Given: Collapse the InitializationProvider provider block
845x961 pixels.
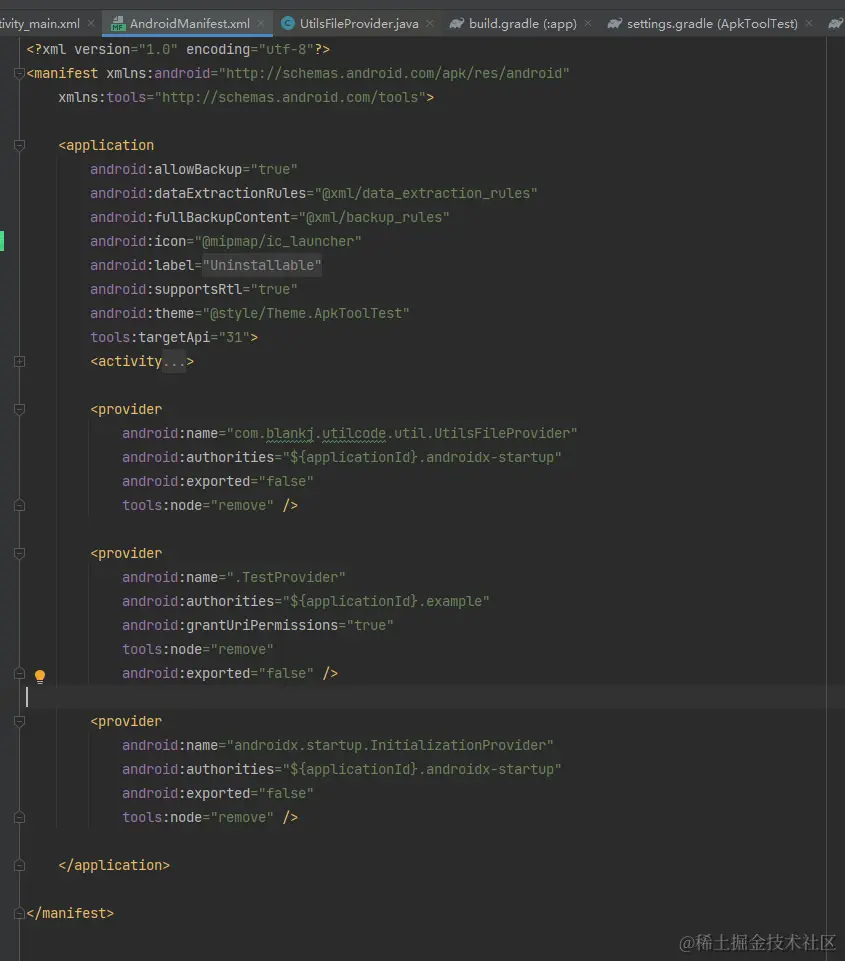Looking at the screenshot, I should coord(19,721).
